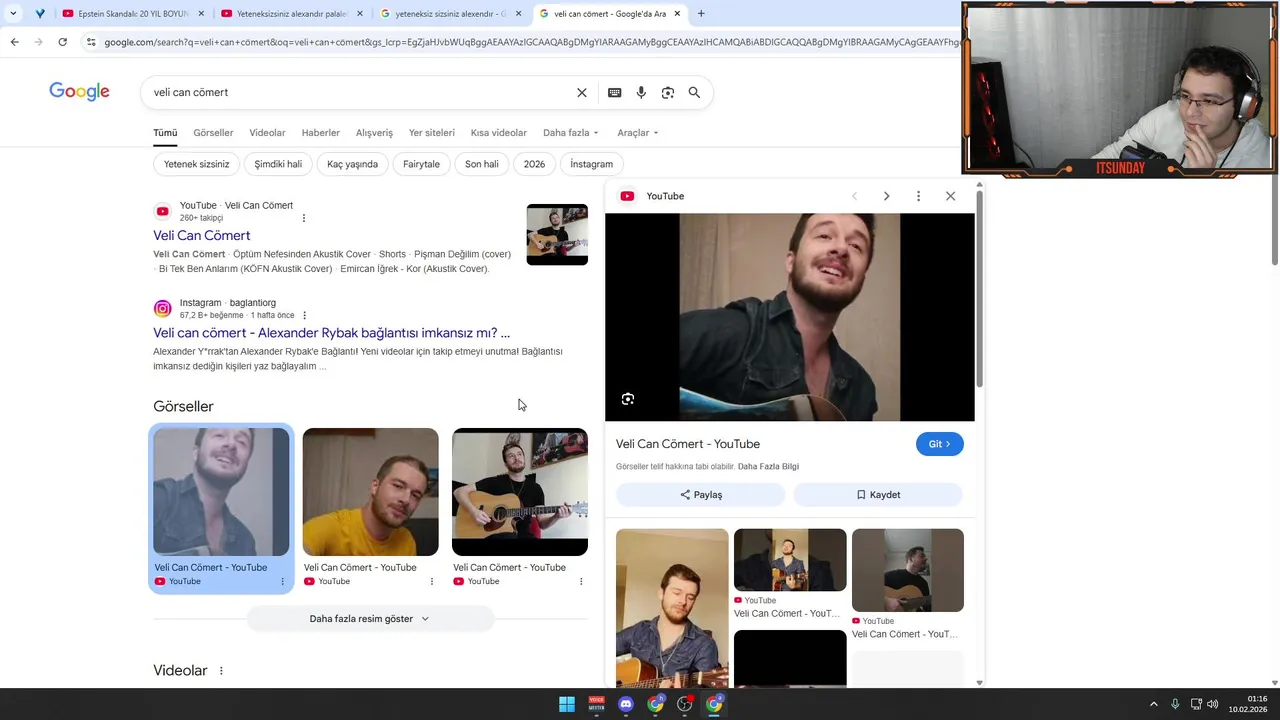Close the image preview panel
Image resolution: width=1280 pixels, height=720 pixels.
click(950, 196)
